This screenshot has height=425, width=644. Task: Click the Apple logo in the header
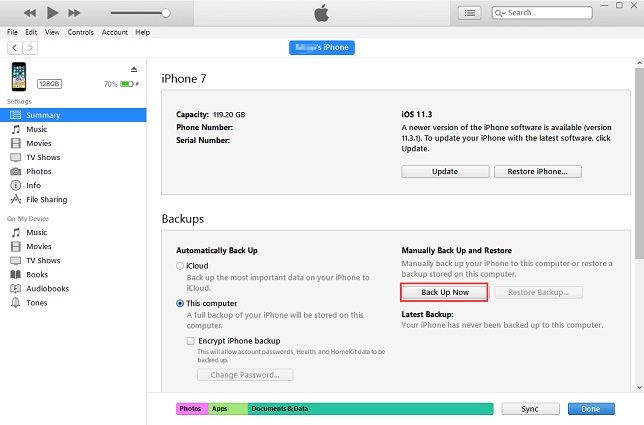pyautogui.click(x=322, y=13)
